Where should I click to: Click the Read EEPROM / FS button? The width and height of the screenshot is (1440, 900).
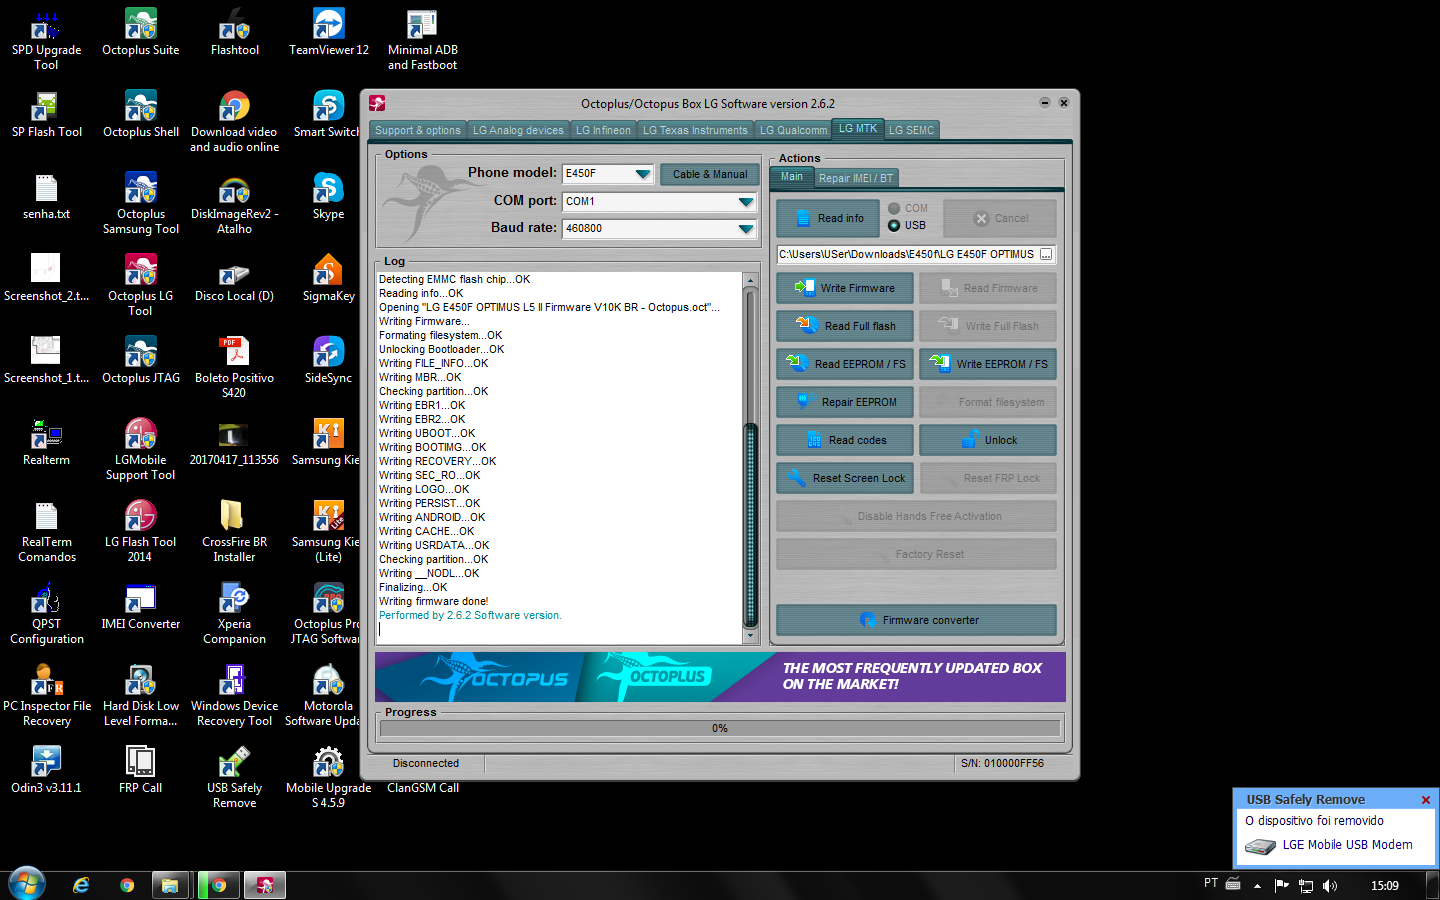pos(845,364)
